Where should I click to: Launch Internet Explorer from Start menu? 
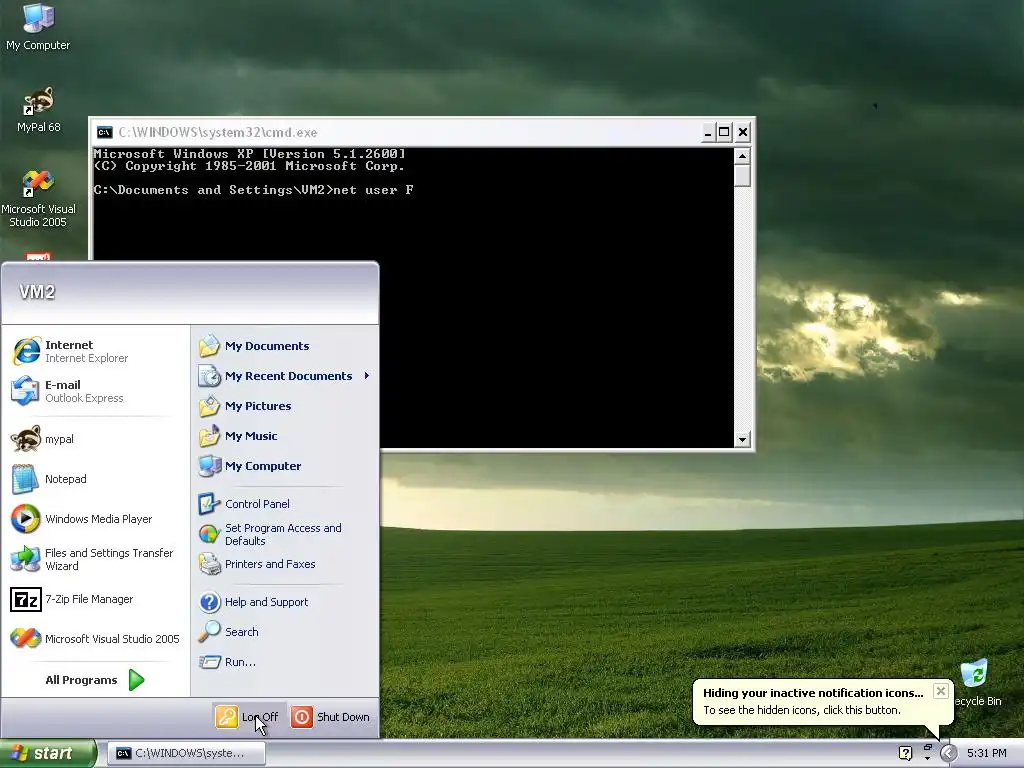[95, 351]
